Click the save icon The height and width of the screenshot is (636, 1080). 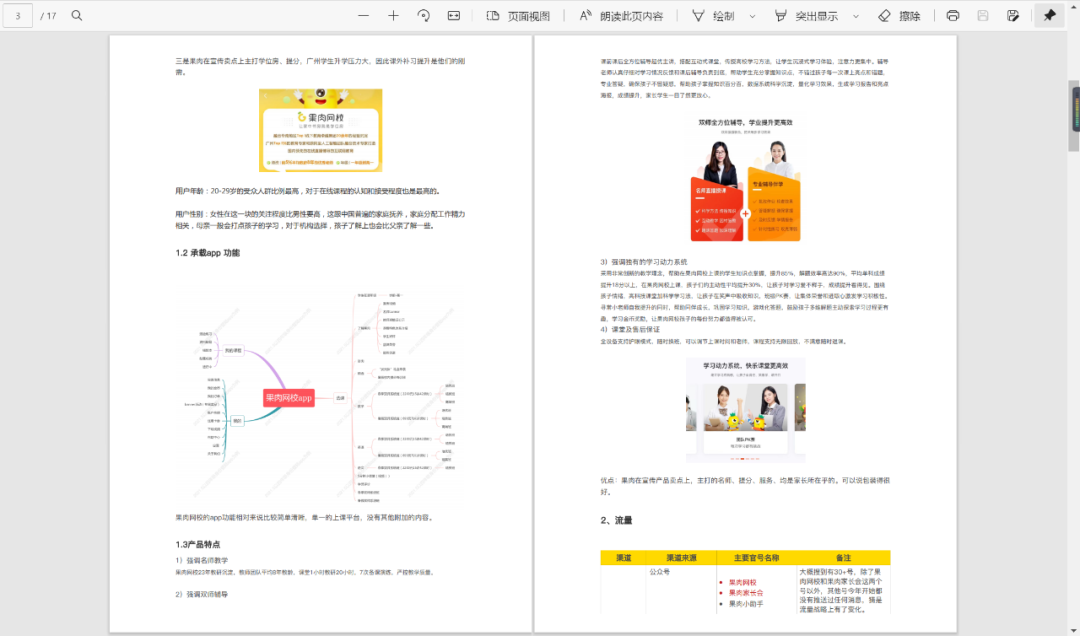pyautogui.click(x=983, y=15)
